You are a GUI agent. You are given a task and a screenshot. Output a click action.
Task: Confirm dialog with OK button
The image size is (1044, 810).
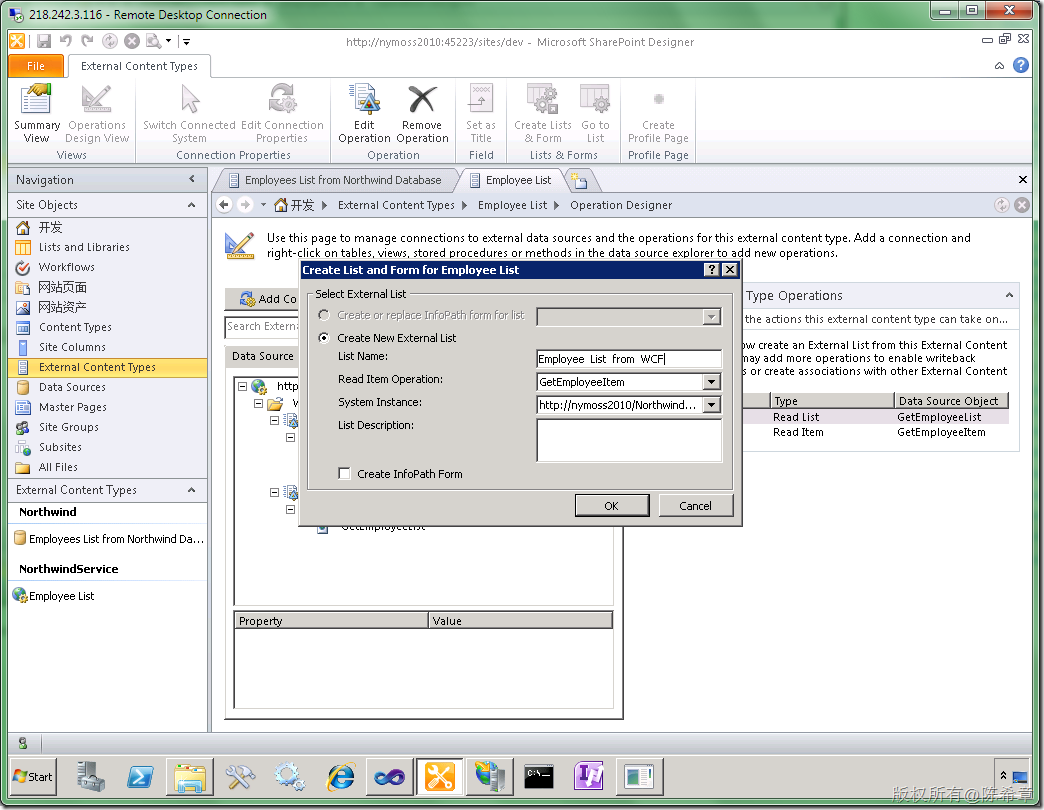(611, 506)
